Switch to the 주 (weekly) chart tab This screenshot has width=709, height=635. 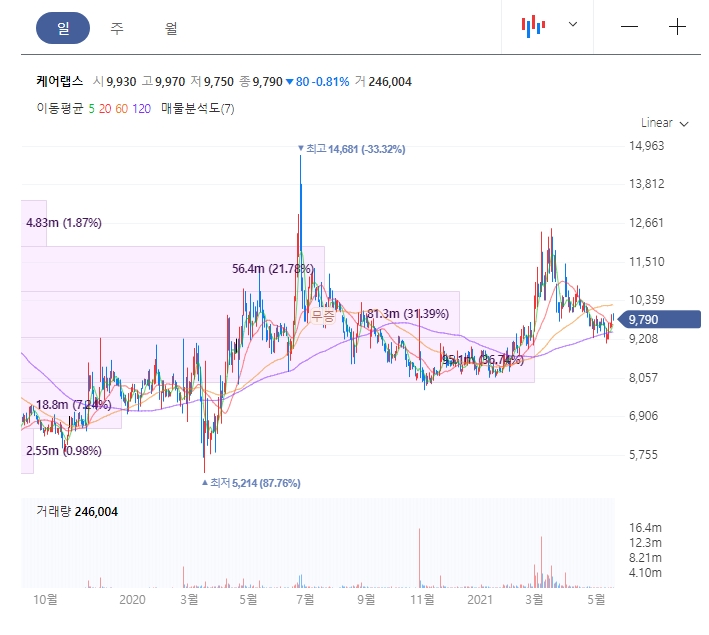117,28
